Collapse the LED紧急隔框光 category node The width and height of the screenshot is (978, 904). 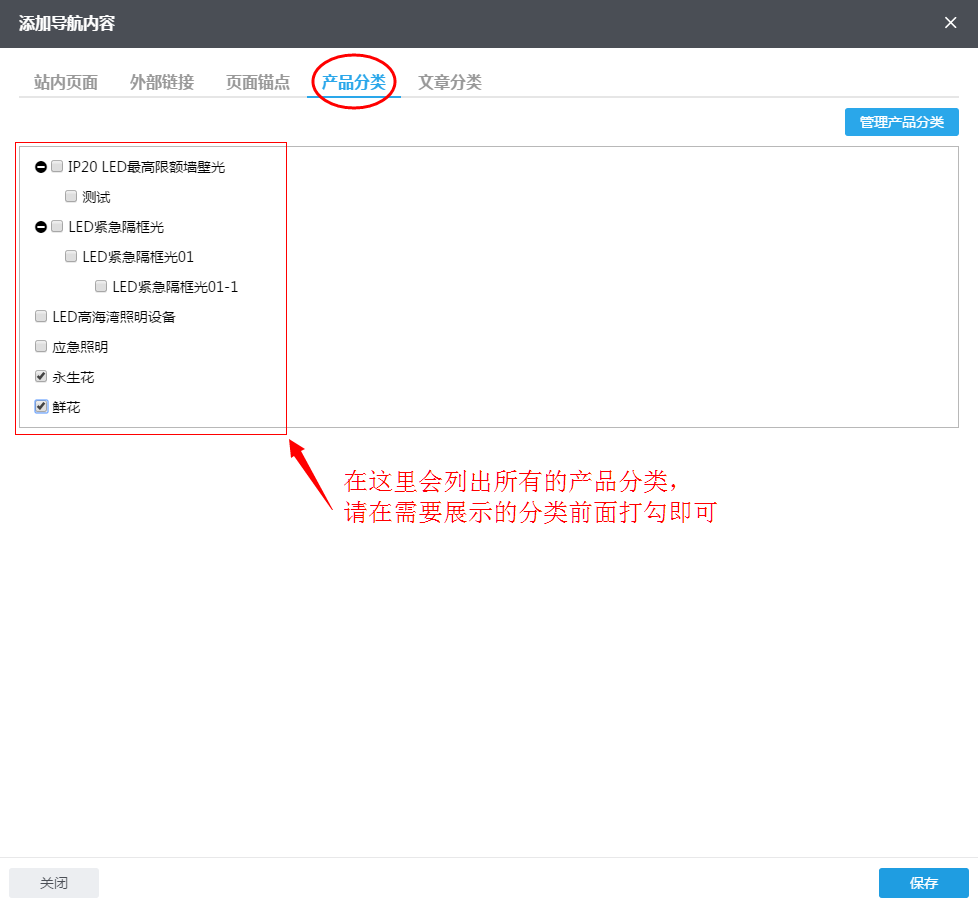pyautogui.click(x=39, y=226)
